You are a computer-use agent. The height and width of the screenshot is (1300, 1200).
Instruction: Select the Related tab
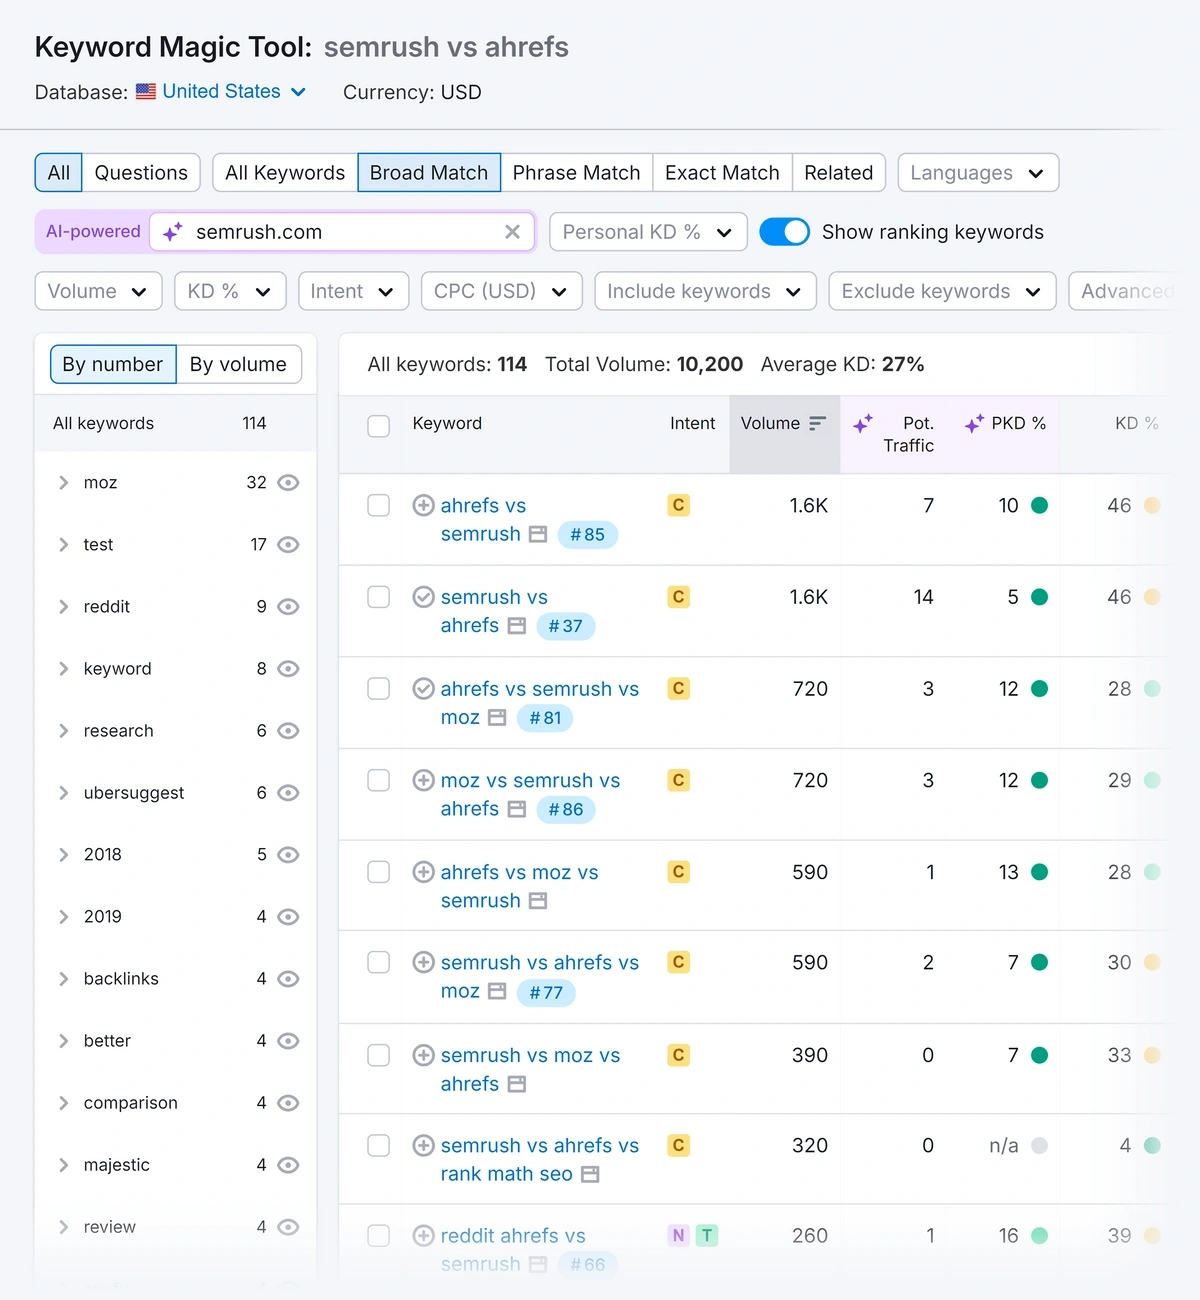pyautogui.click(x=838, y=172)
